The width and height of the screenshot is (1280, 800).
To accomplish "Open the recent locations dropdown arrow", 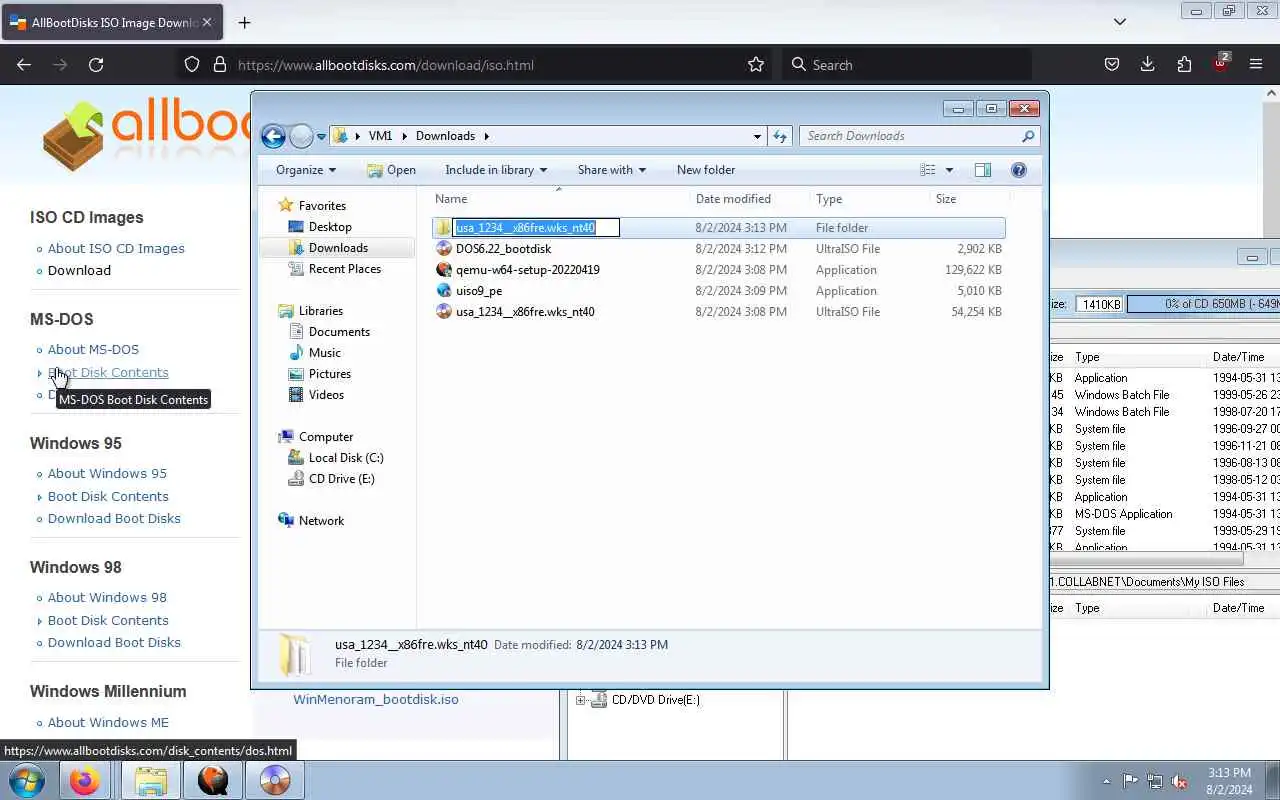I will (321, 137).
